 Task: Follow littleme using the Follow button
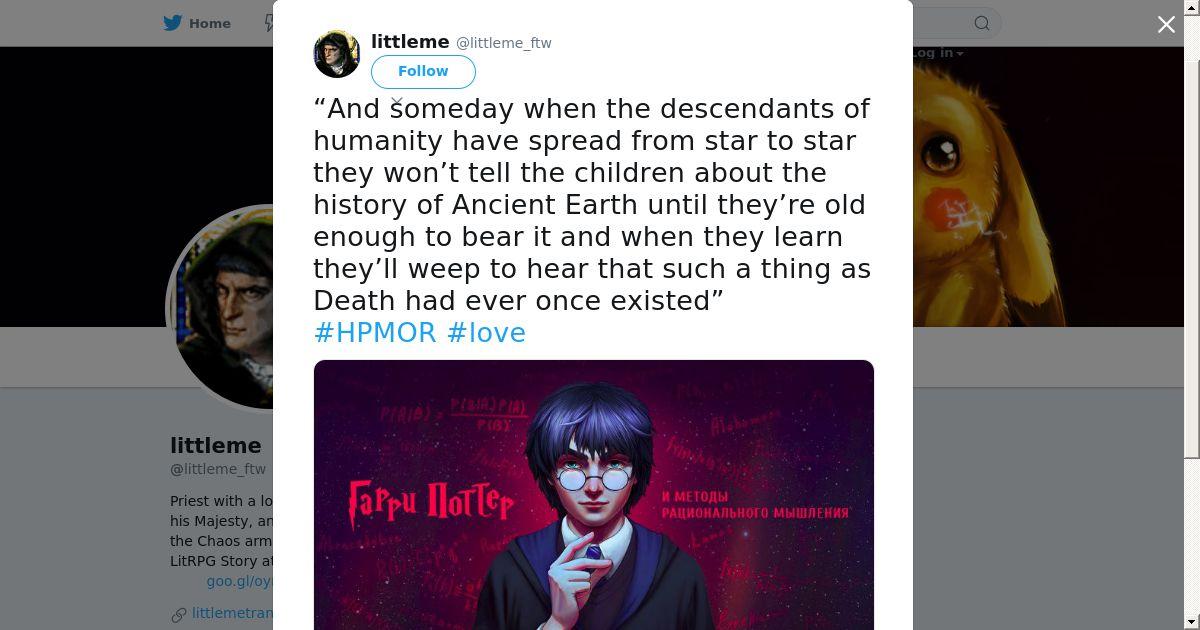tap(423, 71)
